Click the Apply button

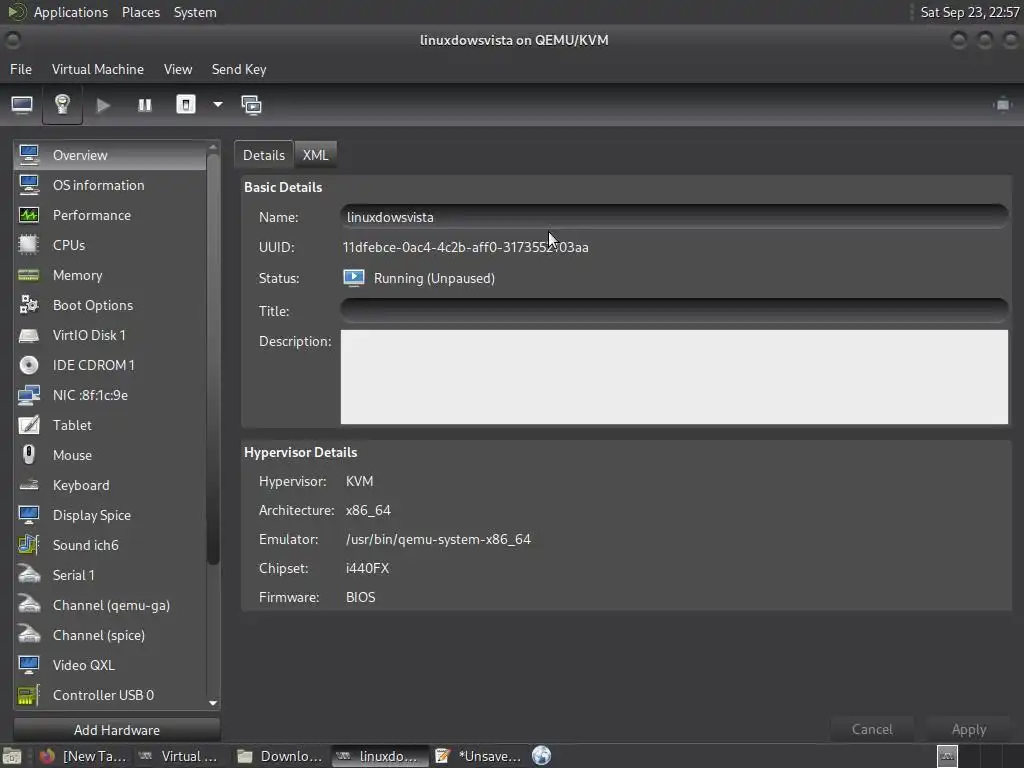(x=969, y=729)
